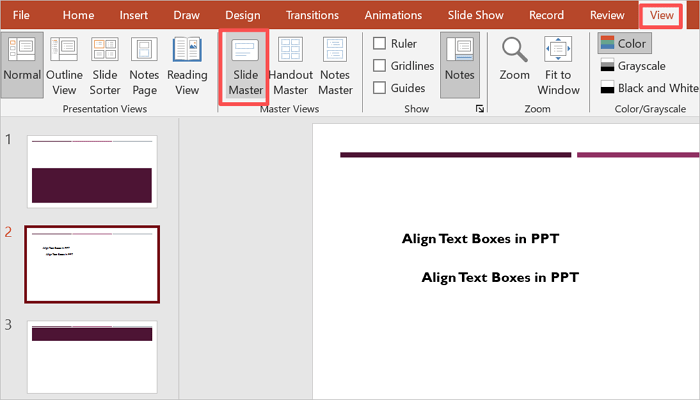Open Outline View
This screenshot has height=400, width=700.
tap(64, 65)
